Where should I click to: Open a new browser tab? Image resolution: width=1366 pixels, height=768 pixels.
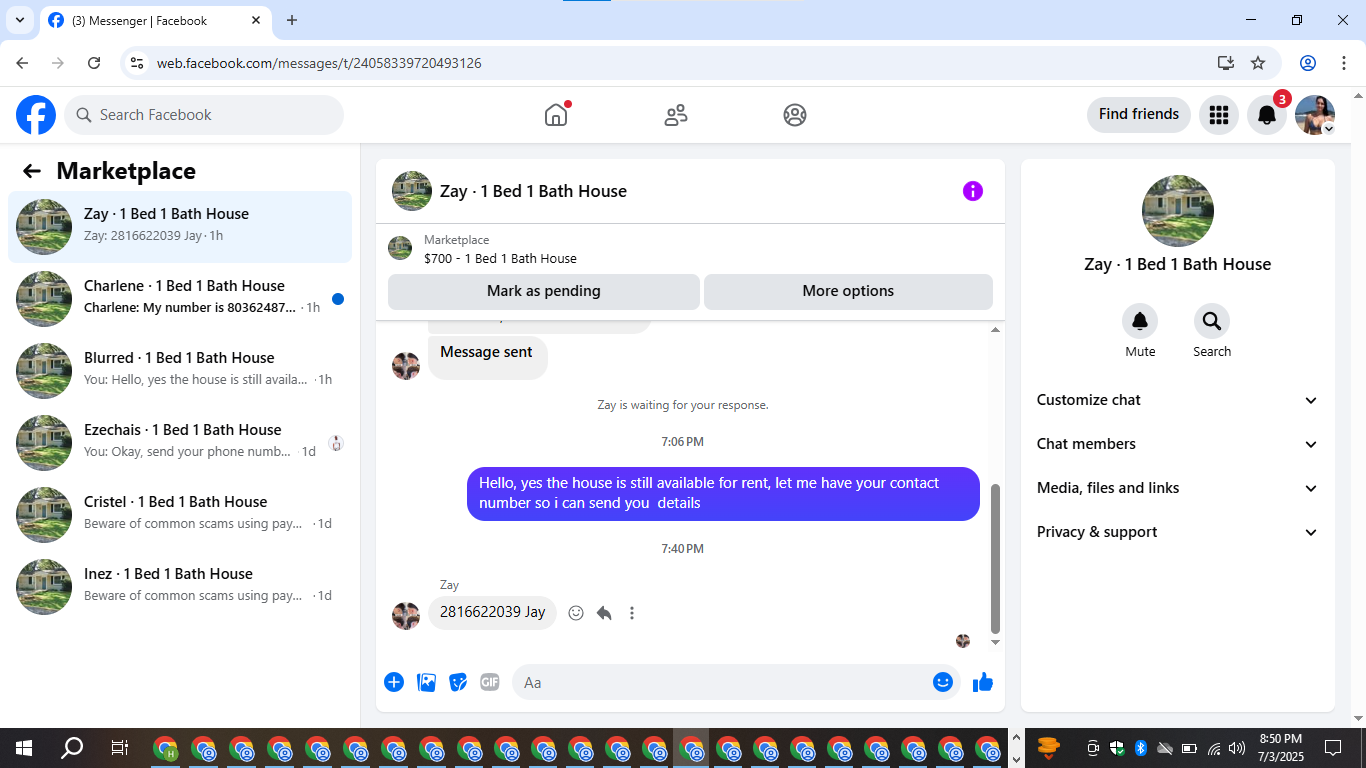coord(292,20)
